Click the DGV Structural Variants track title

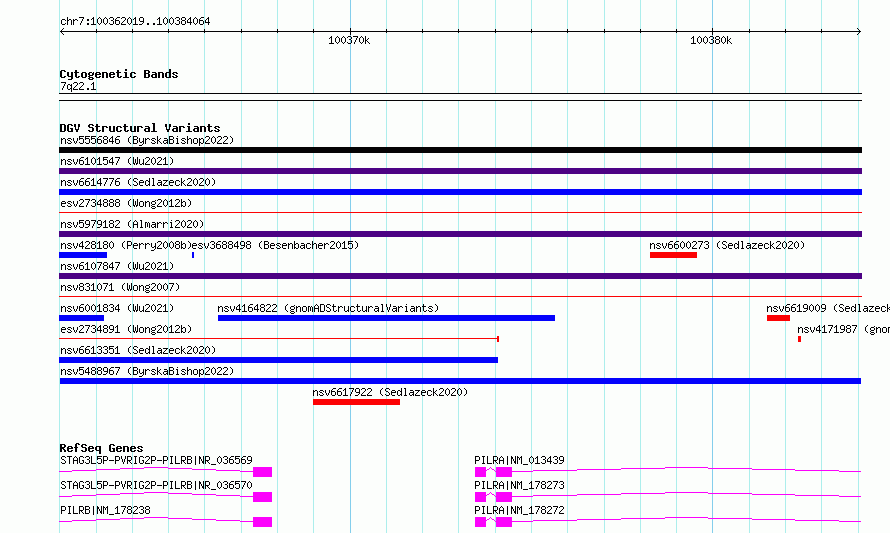pos(140,128)
